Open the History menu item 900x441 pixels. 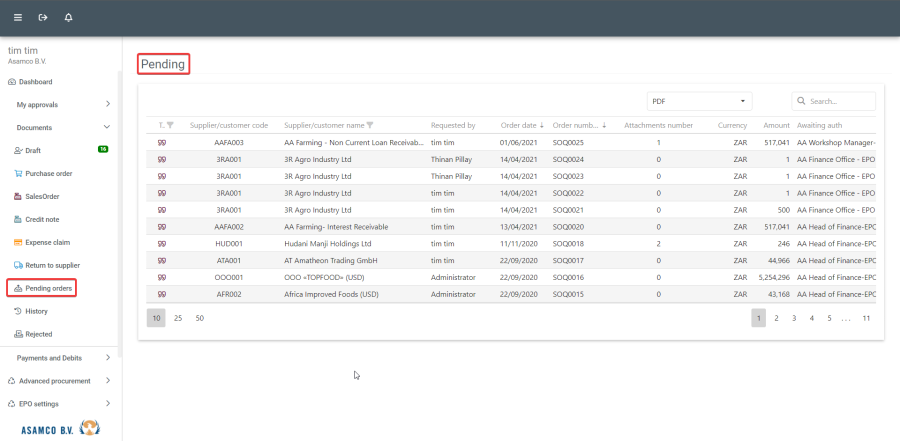click(36, 311)
